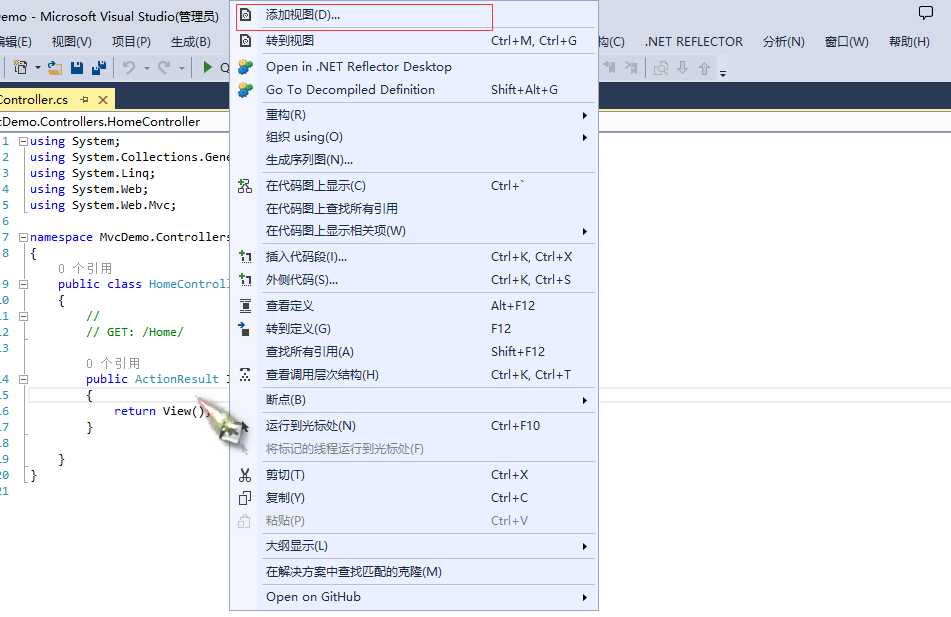
Task: Click the Undo toolbar icon
Action: tap(129, 67)
